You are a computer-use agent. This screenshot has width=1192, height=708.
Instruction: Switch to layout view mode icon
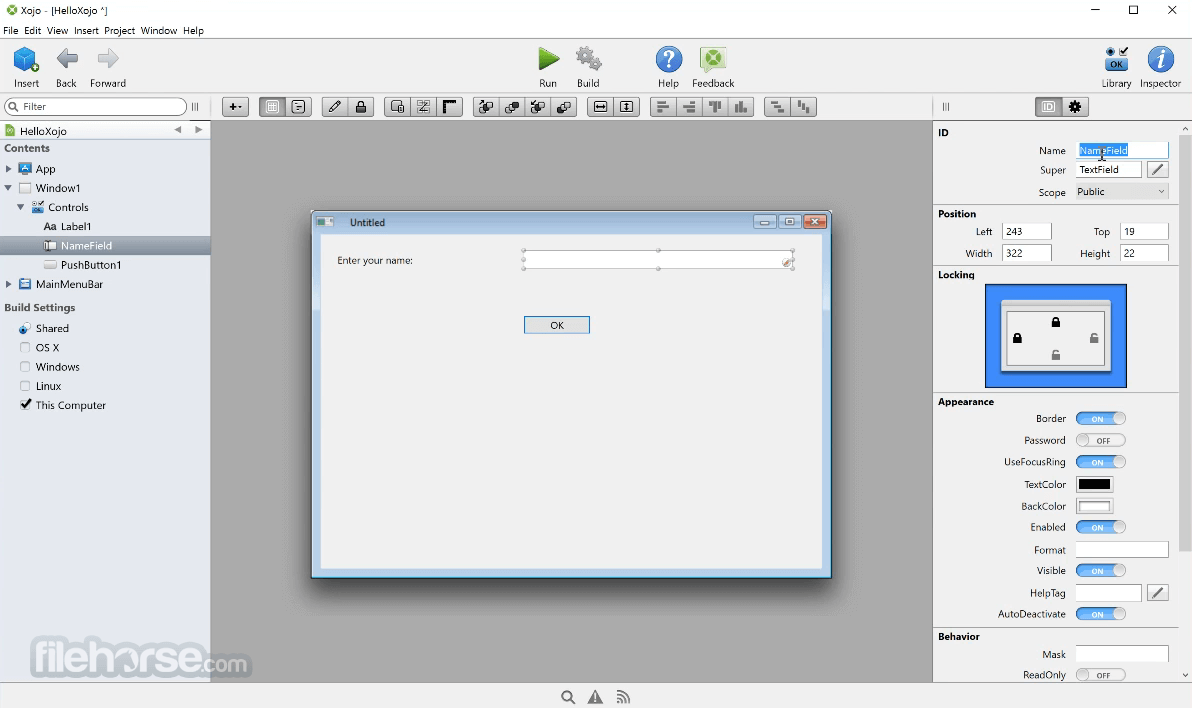click(272, 107)
